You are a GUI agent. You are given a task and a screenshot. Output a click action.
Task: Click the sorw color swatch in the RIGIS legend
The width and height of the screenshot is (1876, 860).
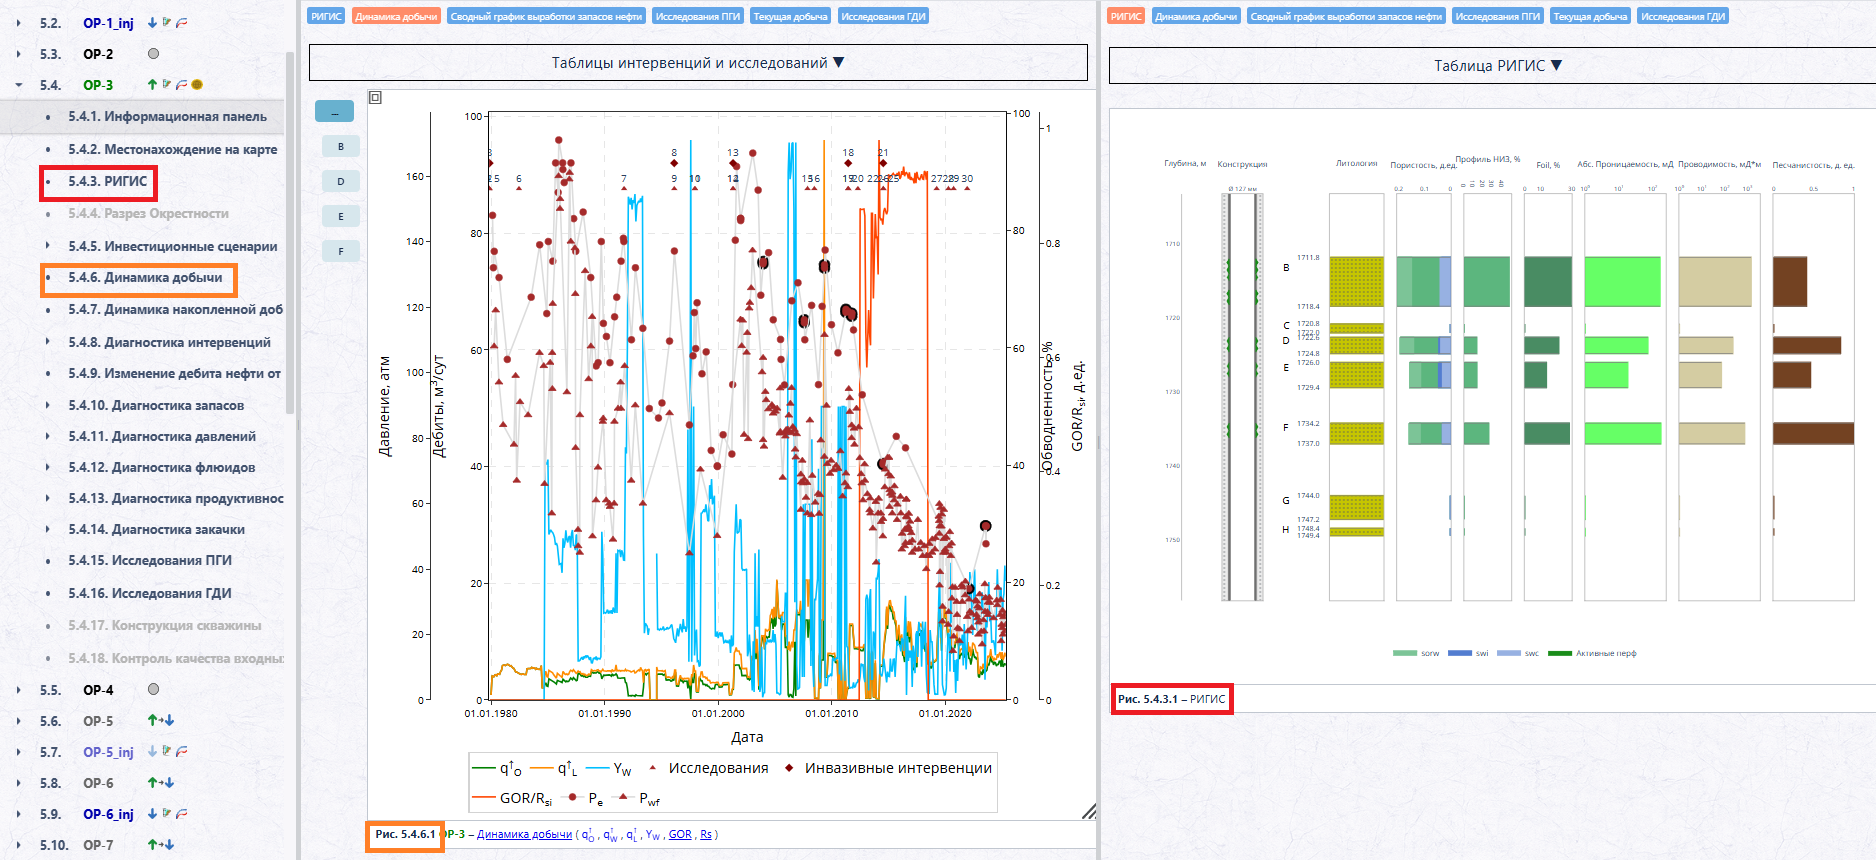click(x=1404, y=653)
